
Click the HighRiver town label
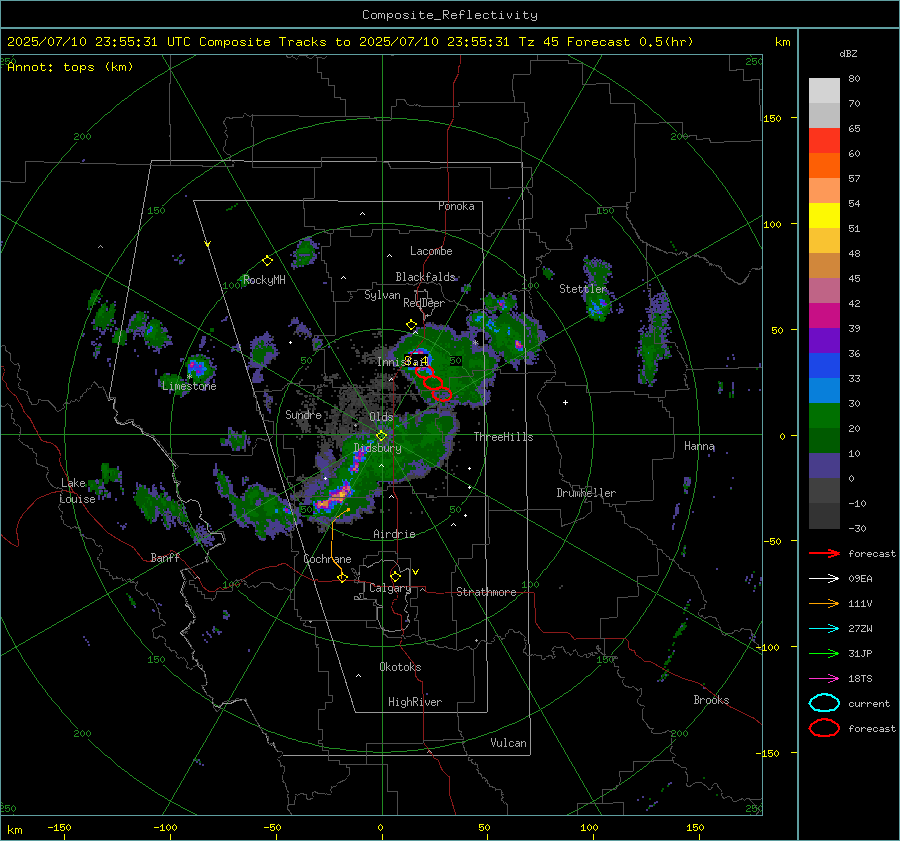(415, 702)
